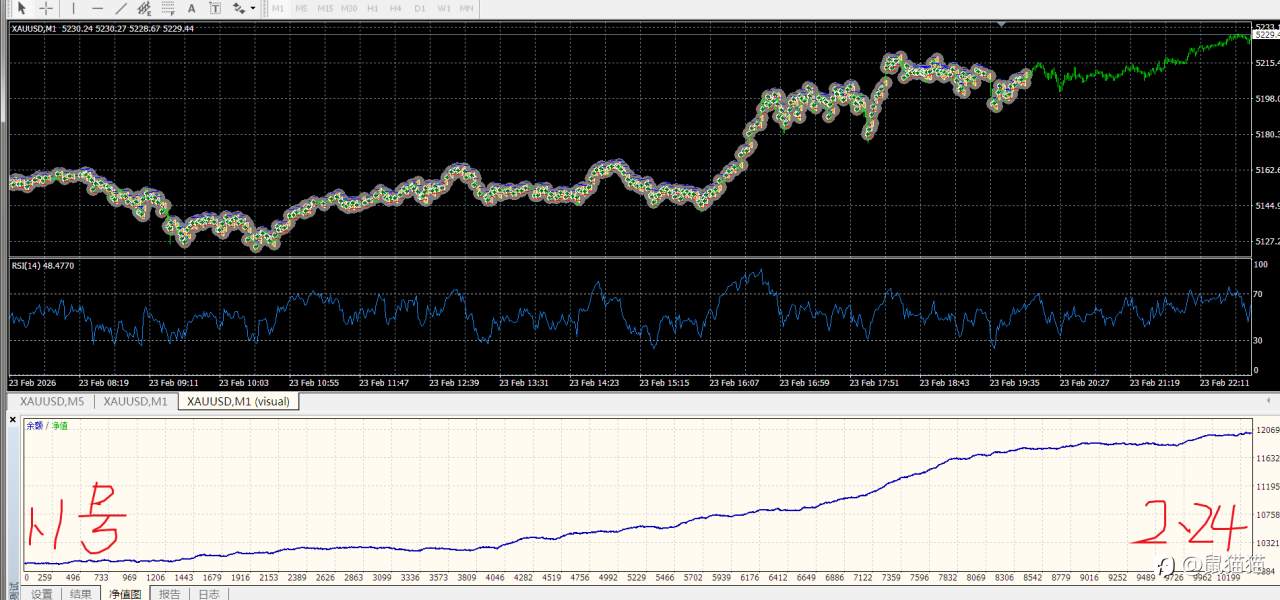Open the 报告 tester tab
The image size is (1280, 600).
(169, 594)
